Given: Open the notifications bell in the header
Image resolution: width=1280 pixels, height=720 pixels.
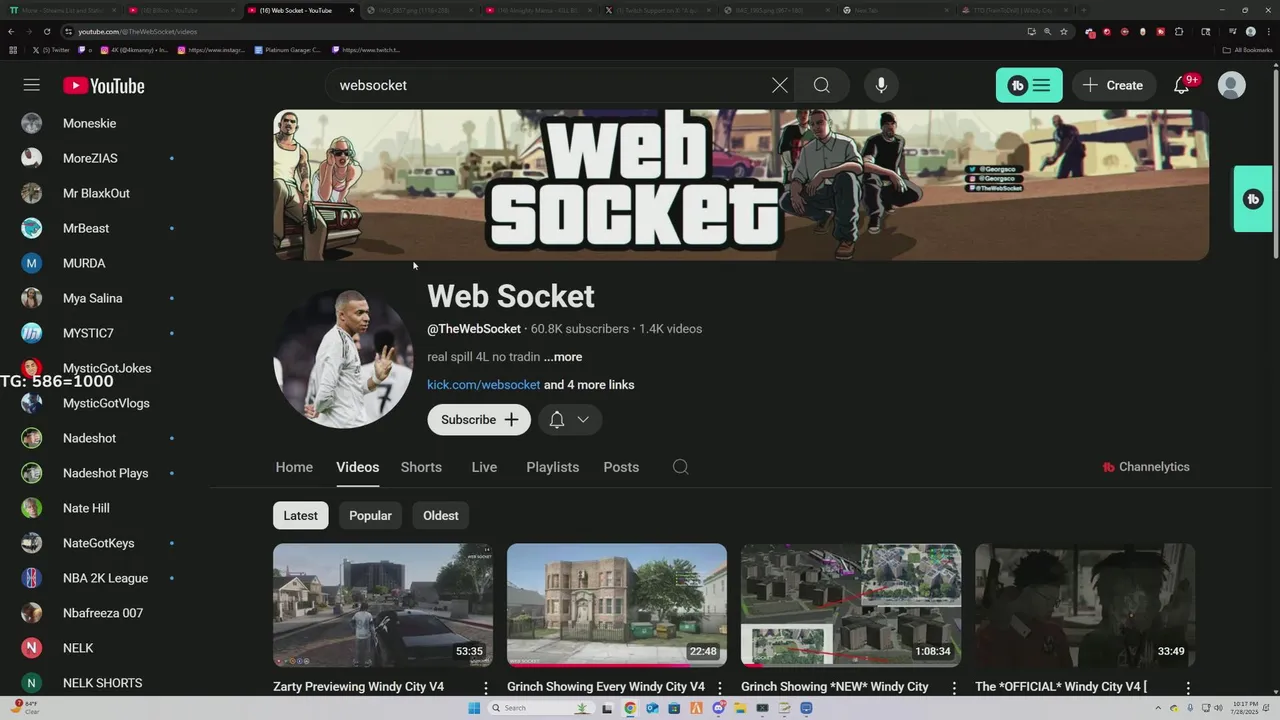Looking at the screenshot, I should (x=1182, y=85).
